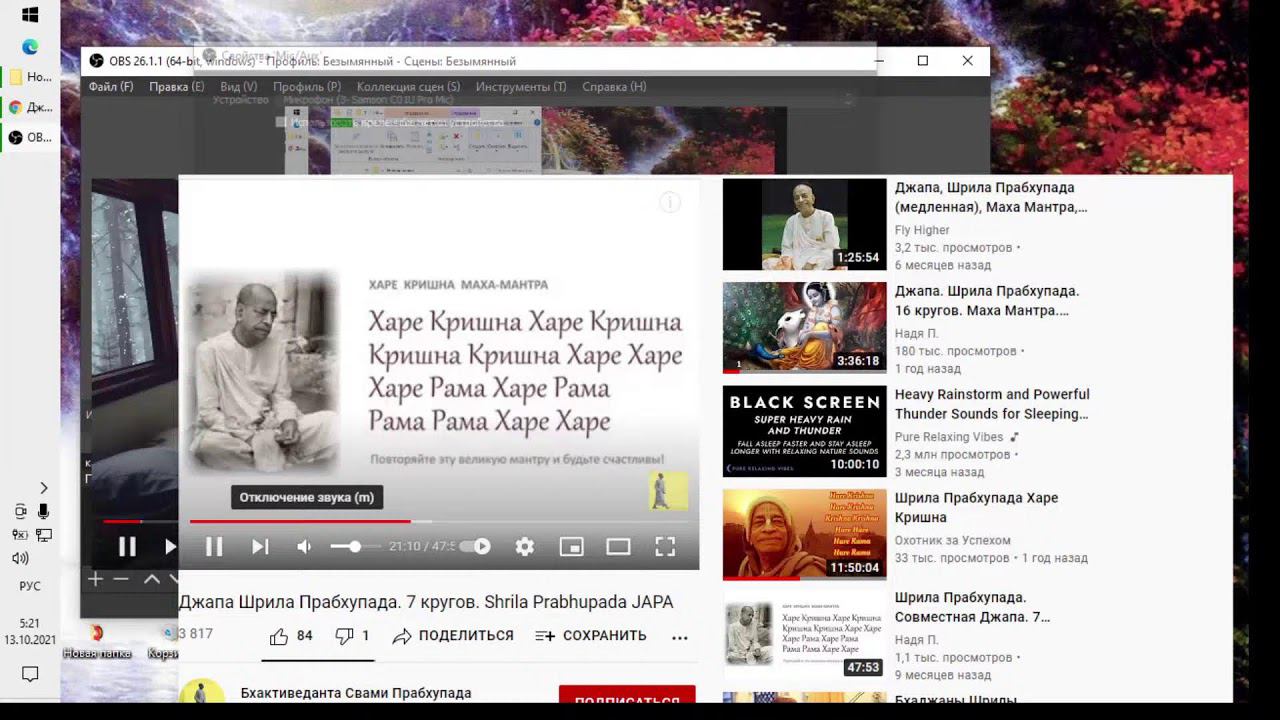Open OBS Инструменты (T) menu

pyautogui.click(x=521, y=87)
